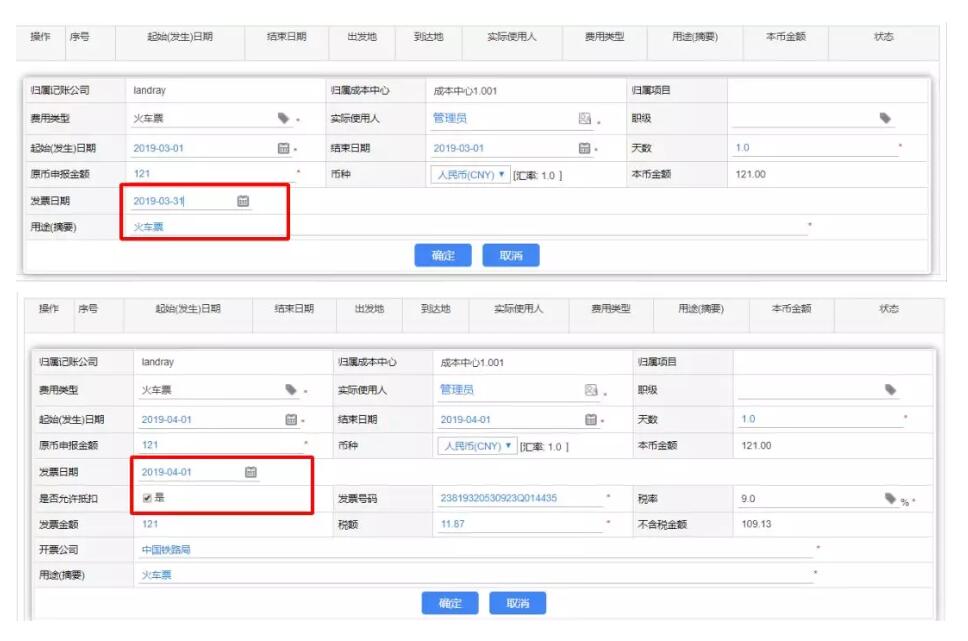The image size is (968, 641).
Task: Click calendar icon next to start date 2019-03-01
Action: pyautogui.click(x=283, y=148)
